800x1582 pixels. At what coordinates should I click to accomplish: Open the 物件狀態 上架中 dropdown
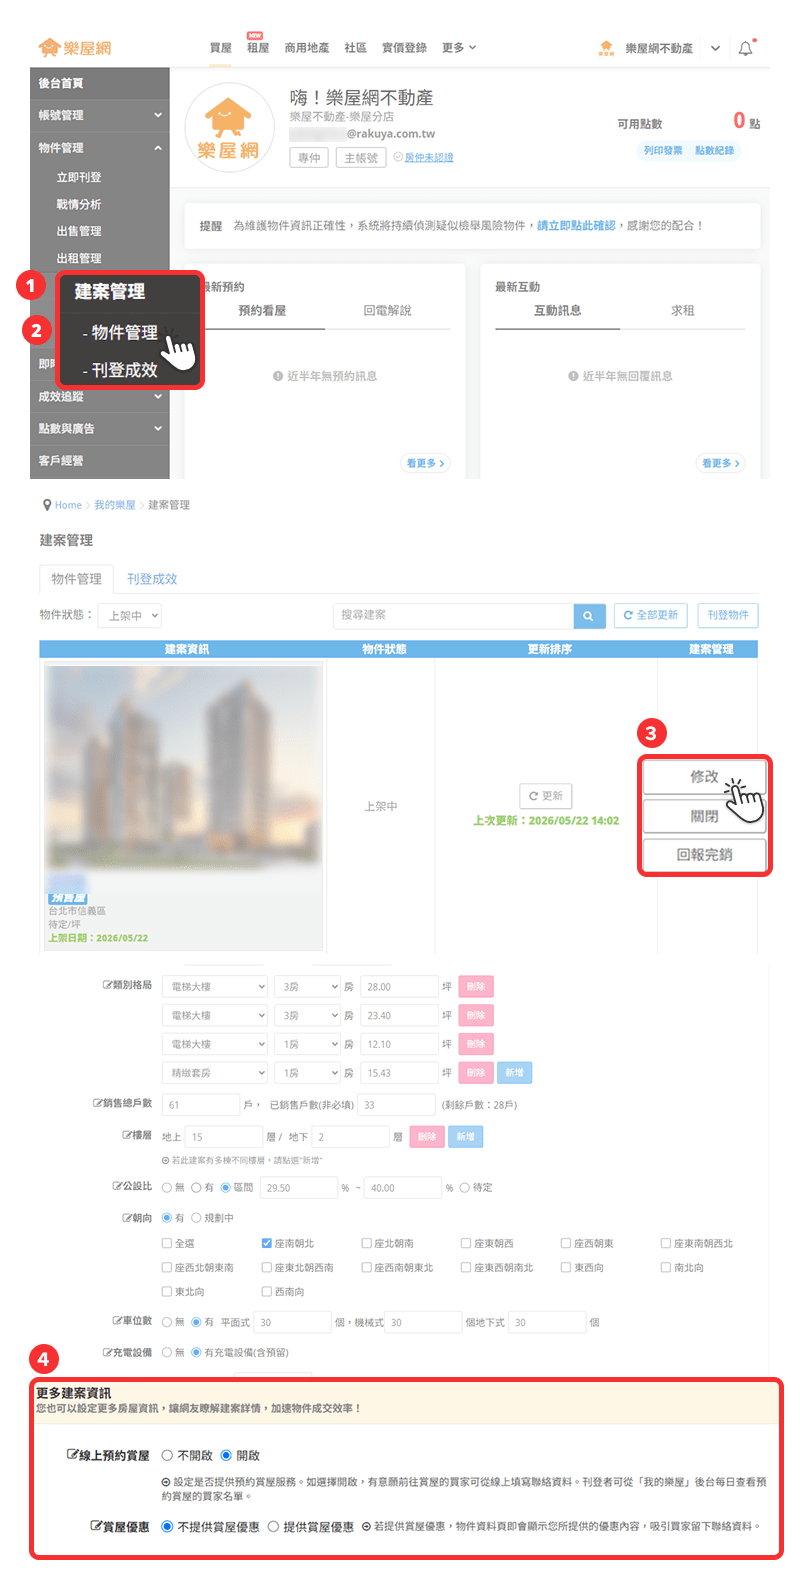(131, 616)
